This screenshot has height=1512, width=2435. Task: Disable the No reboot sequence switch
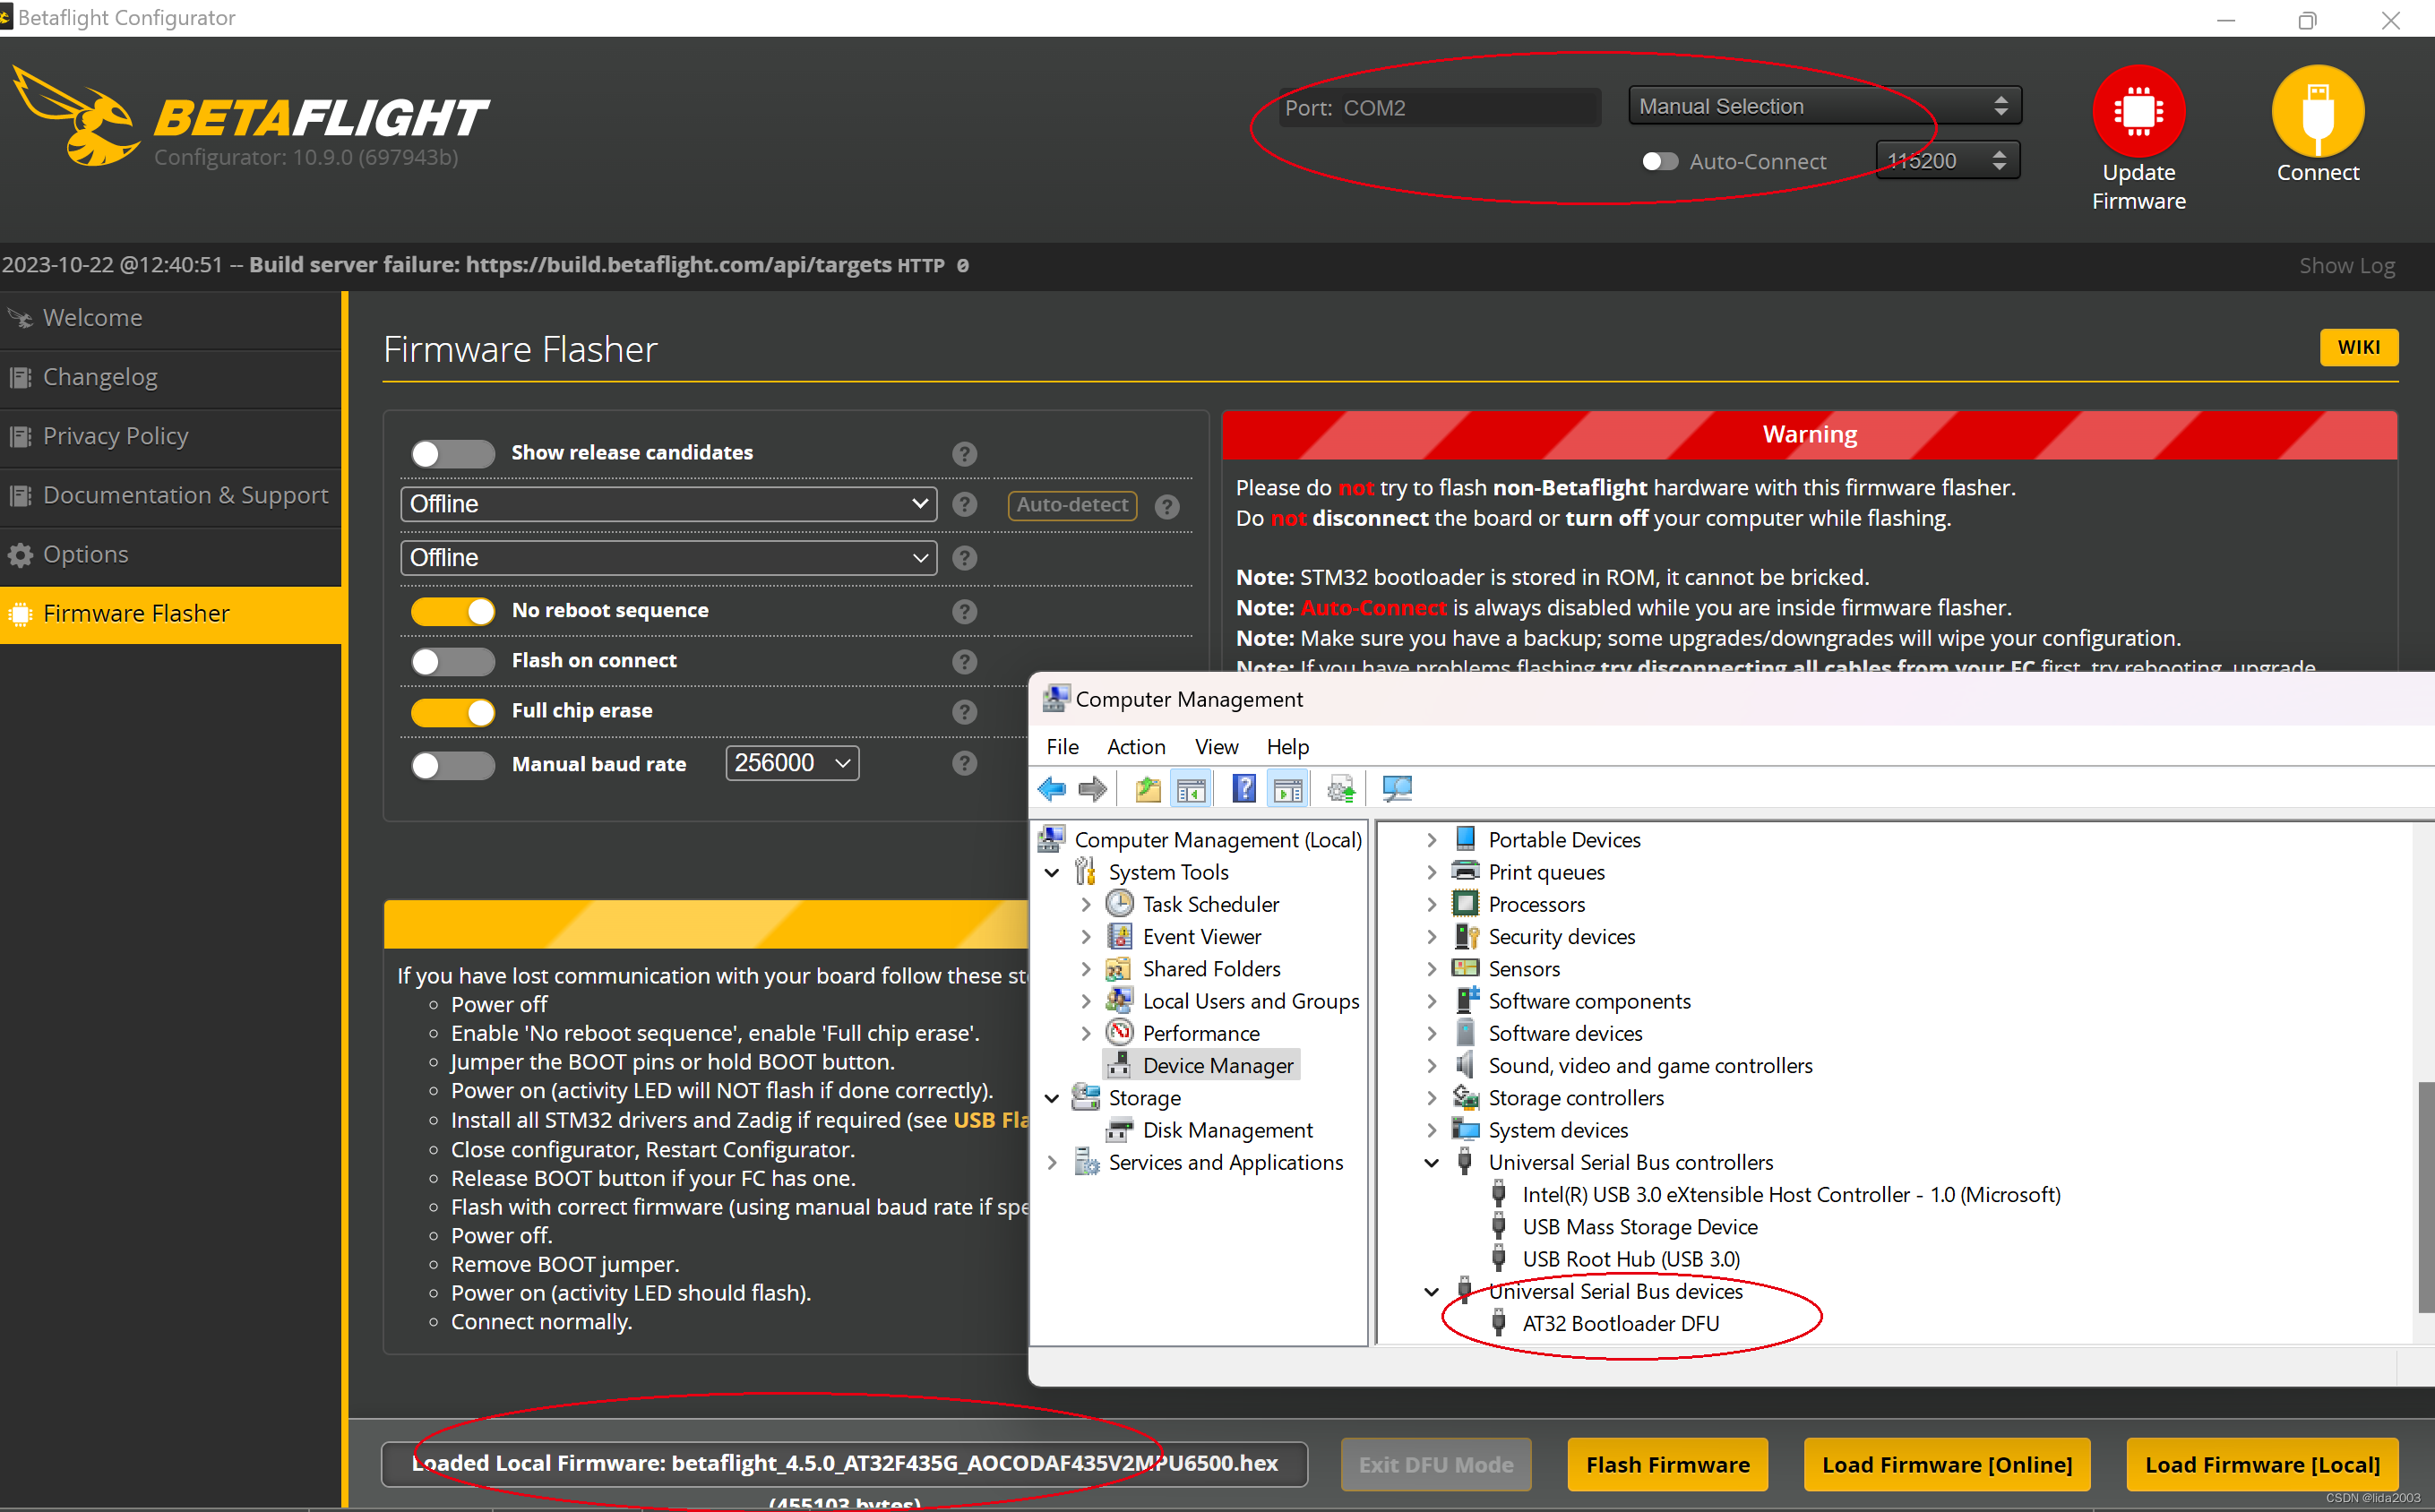tap(453, 611)
